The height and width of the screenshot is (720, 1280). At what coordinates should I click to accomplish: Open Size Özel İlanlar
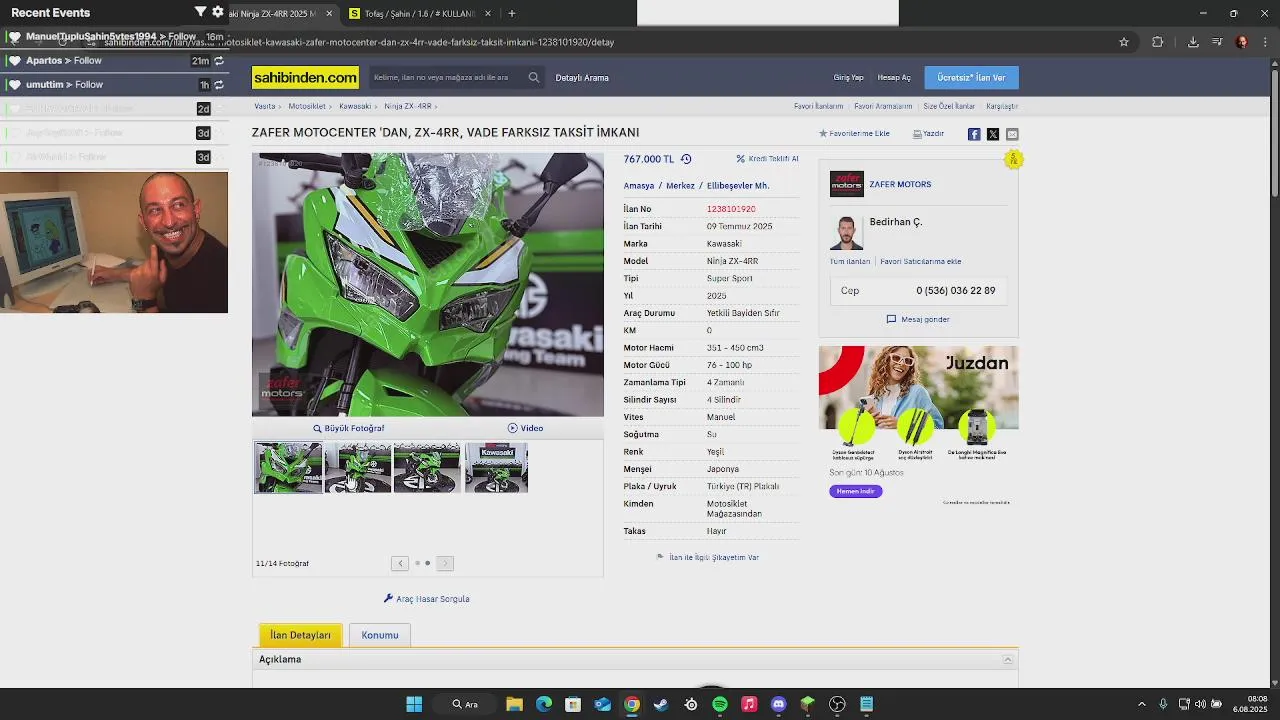point(949,106)
